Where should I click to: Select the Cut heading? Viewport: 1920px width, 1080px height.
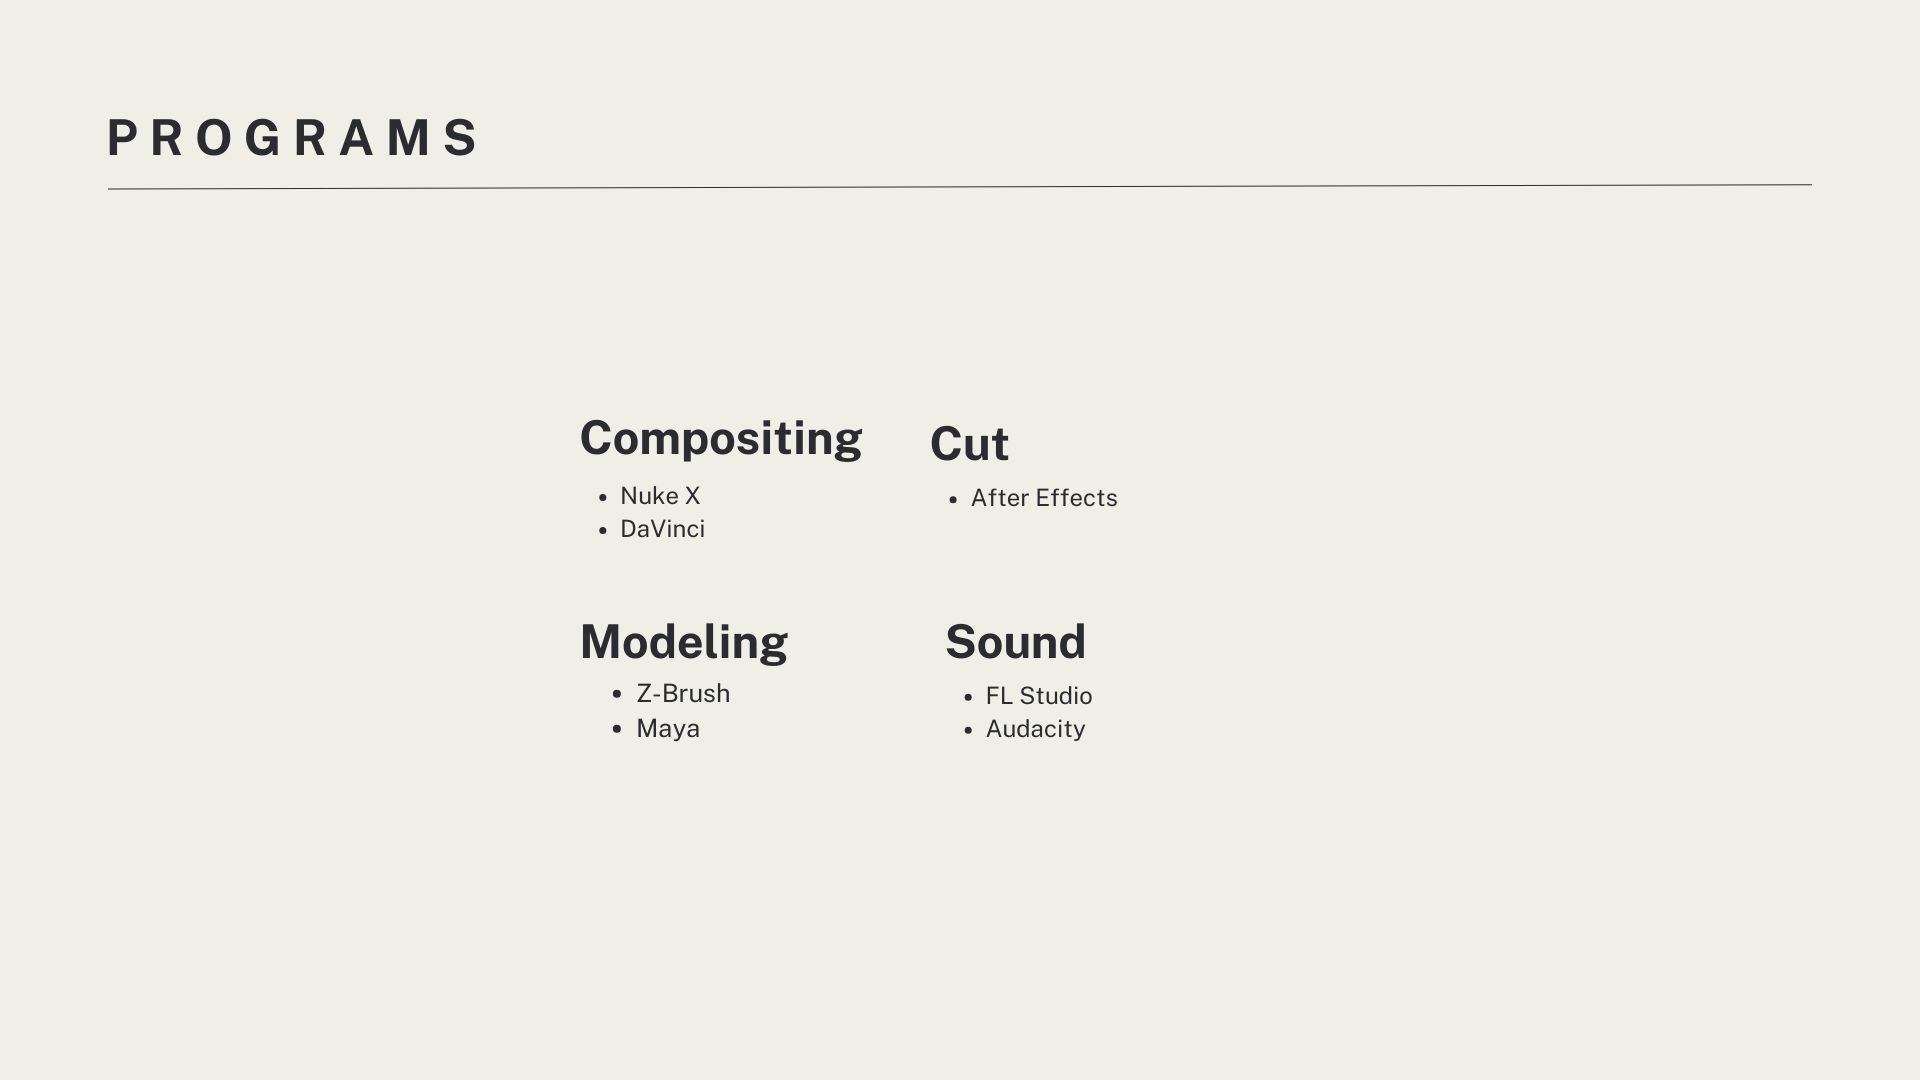tap(969, 444)
